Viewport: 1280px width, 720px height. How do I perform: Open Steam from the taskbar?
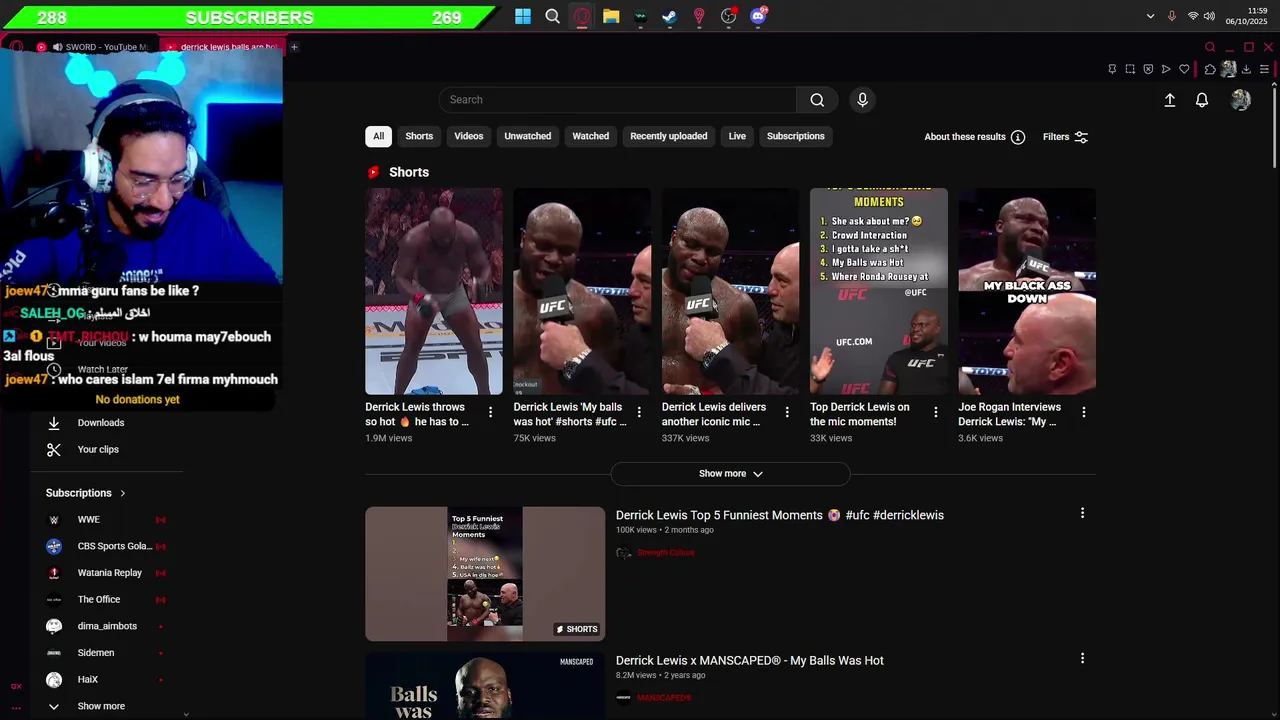coord(670,16)
